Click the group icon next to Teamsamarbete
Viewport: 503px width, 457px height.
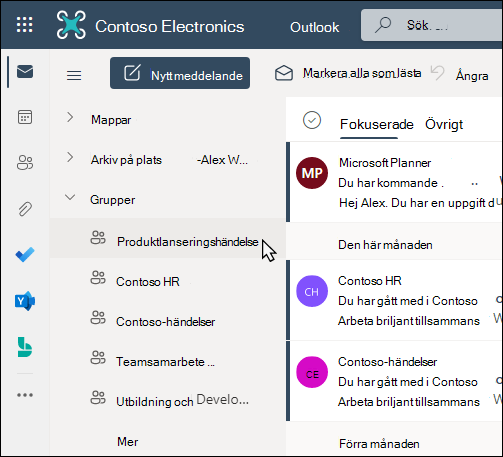[x=98, y=358]
